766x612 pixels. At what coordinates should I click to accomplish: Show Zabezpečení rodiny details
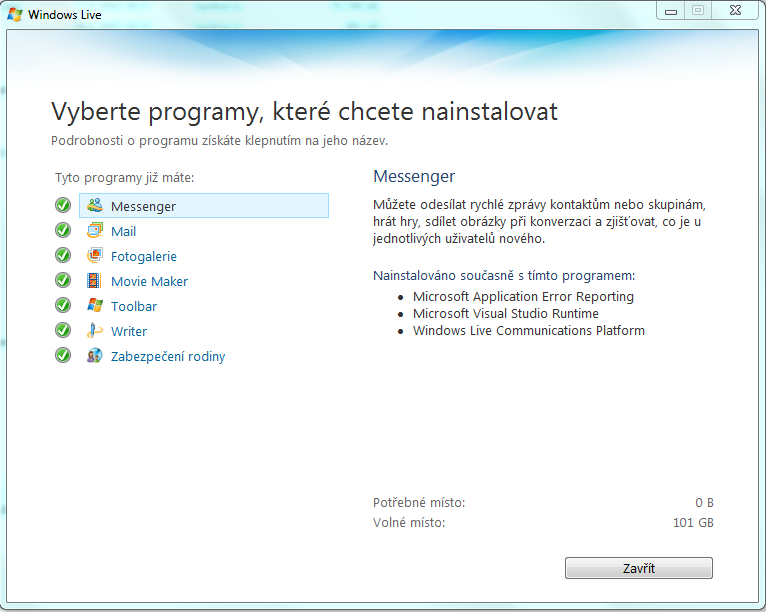tap(168, 357)
